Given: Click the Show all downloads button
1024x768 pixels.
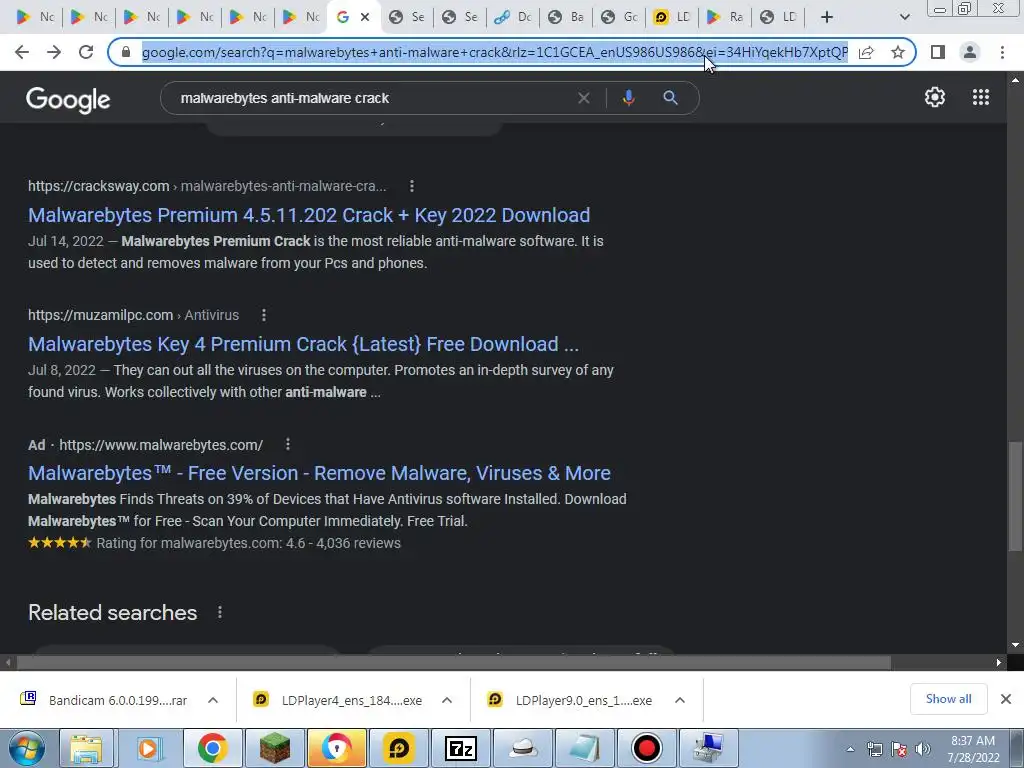Looking at the screenshot, I should point(948,699).
